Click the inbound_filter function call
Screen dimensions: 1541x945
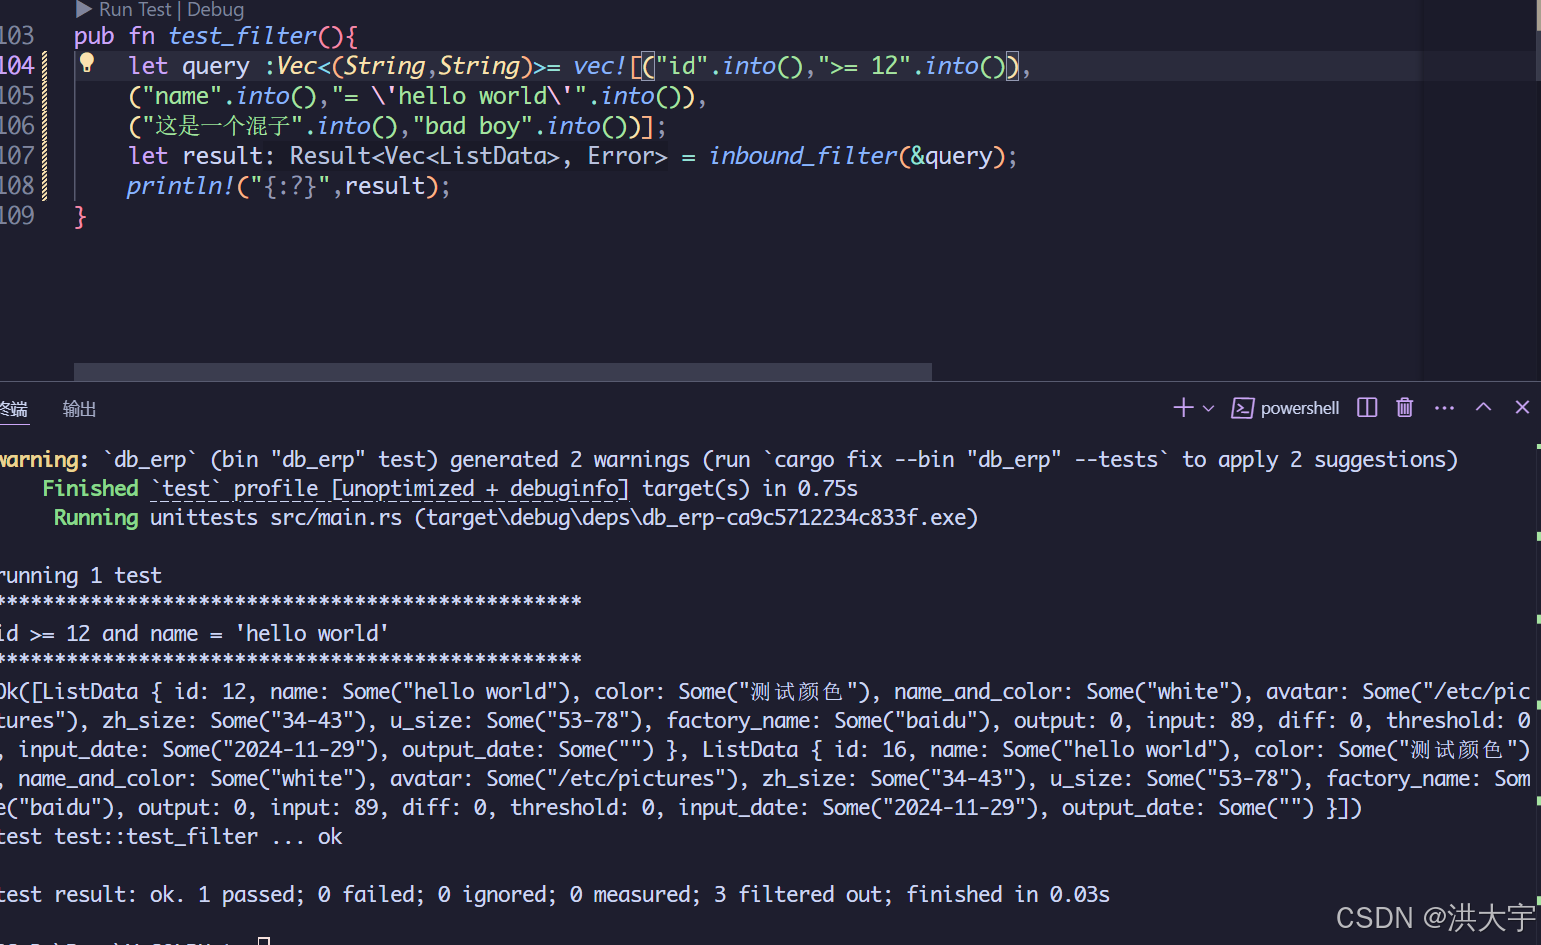tap(803, 156)
